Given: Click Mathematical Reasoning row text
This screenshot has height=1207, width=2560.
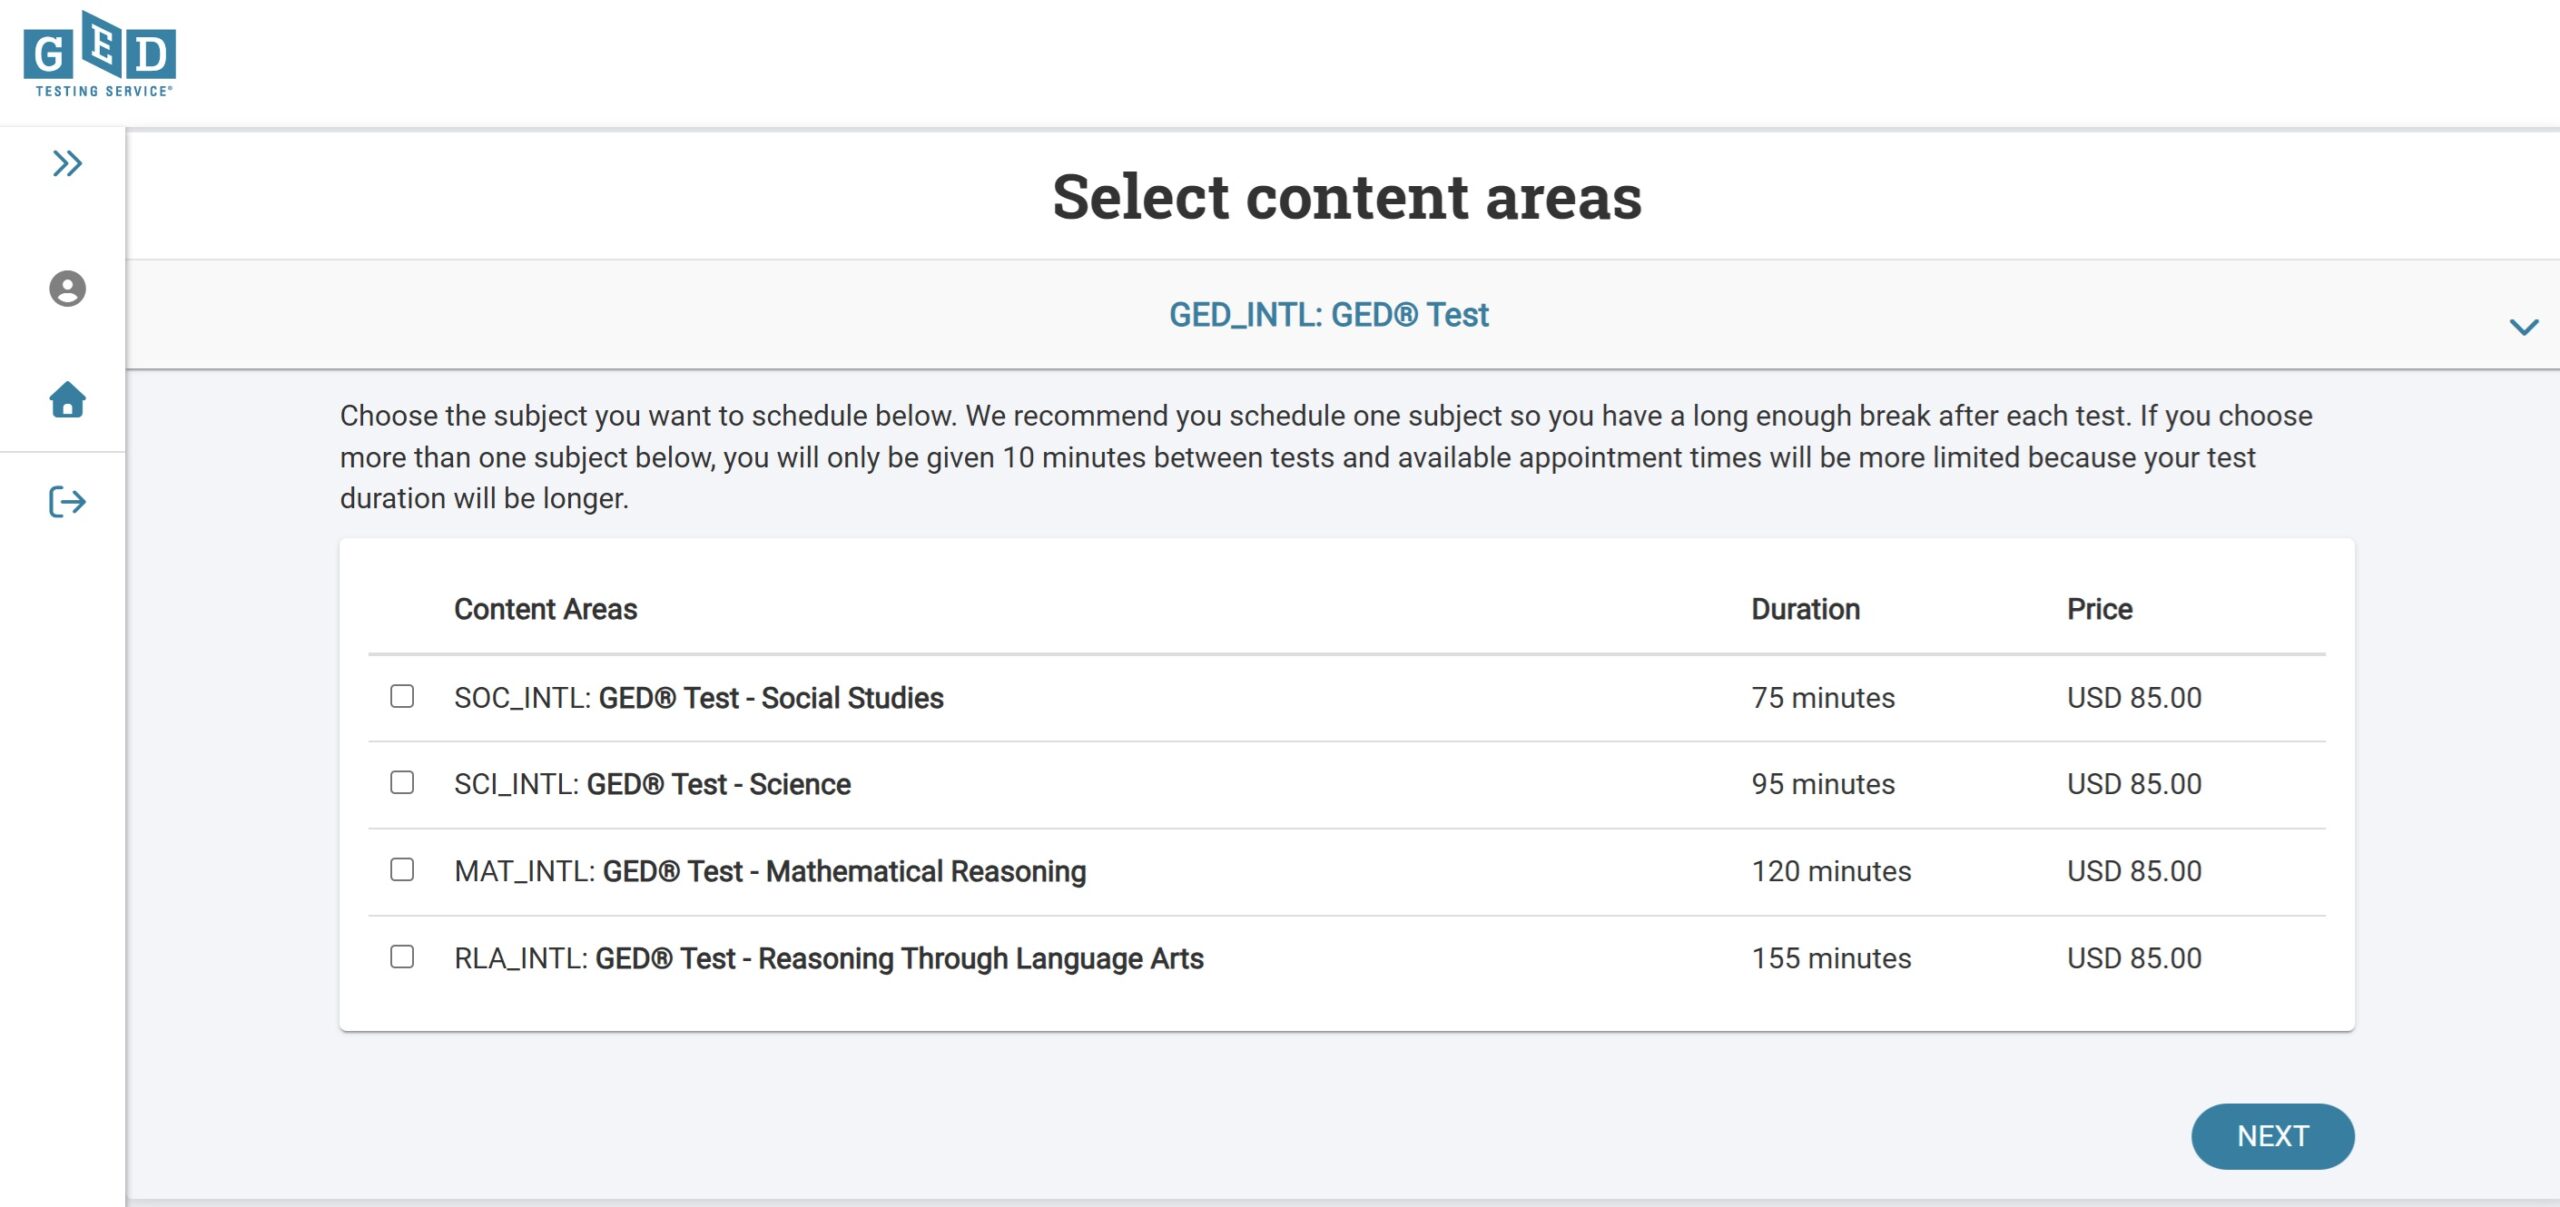Looking at the screenshot, I should [769, 871].
